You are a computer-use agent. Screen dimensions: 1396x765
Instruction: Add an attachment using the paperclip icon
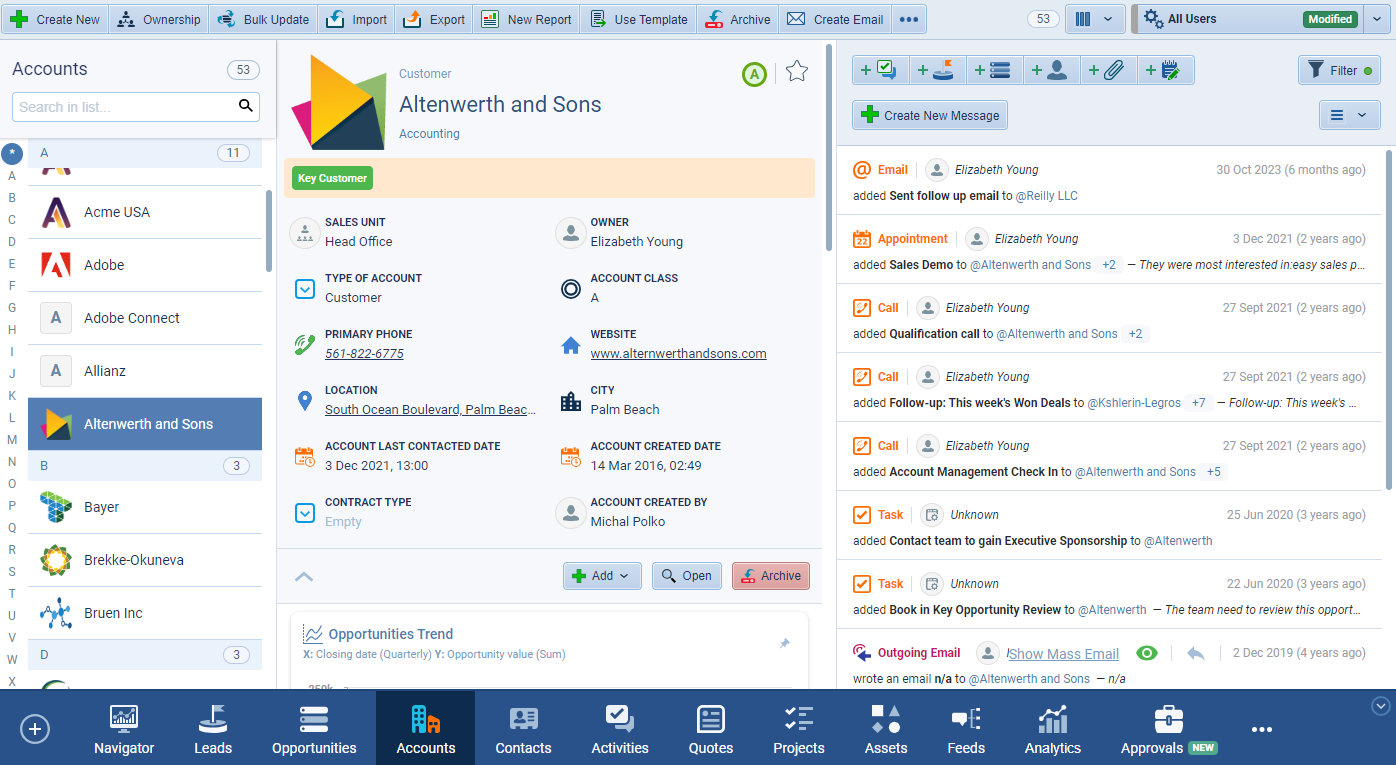point(1108,70)
